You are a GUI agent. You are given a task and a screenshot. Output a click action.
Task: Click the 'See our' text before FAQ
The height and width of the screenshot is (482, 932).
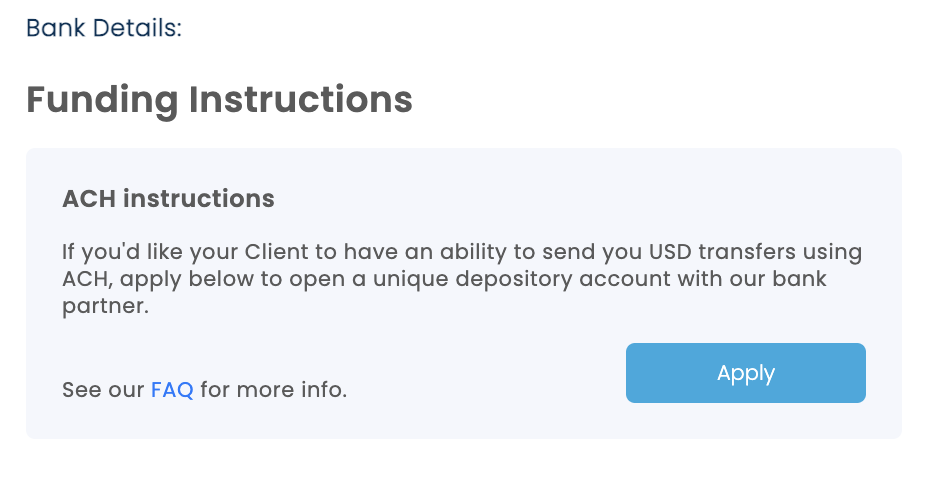pyautogui.click(x=103, y=389)
